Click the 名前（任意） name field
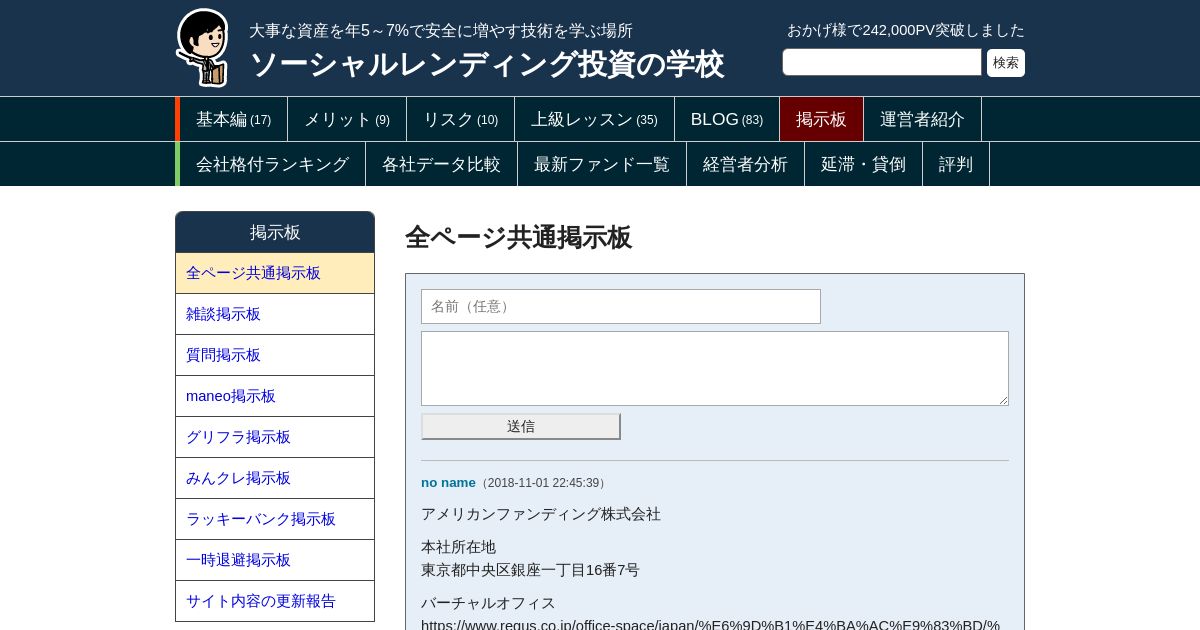 coord(621,306)
